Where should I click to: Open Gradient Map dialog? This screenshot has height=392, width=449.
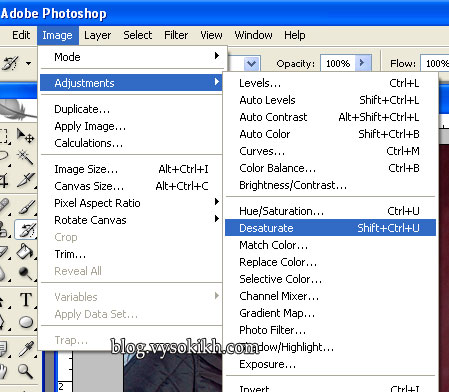[330, 313]
